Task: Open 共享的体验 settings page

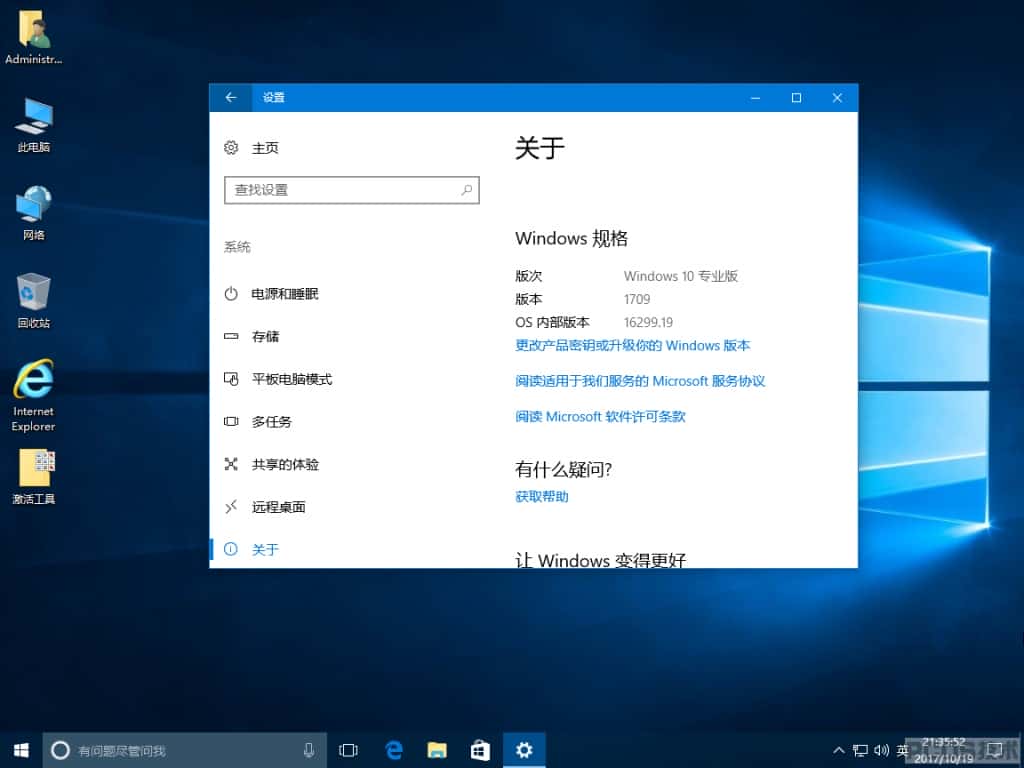Action: point(271,464)
